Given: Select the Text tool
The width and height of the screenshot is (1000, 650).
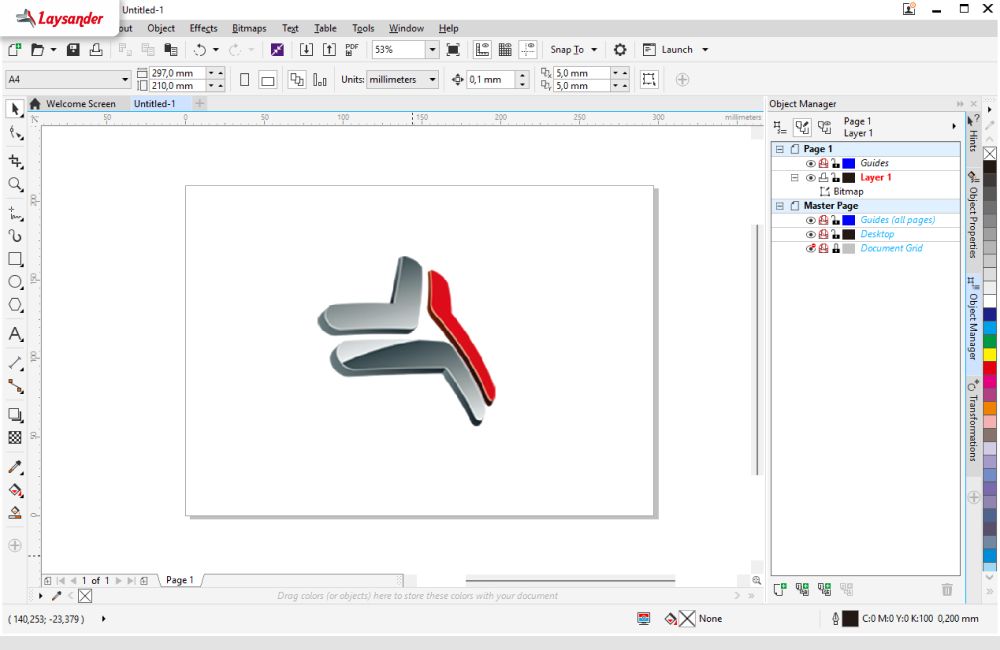Looking at the screenshot, I should pos(15,334).
